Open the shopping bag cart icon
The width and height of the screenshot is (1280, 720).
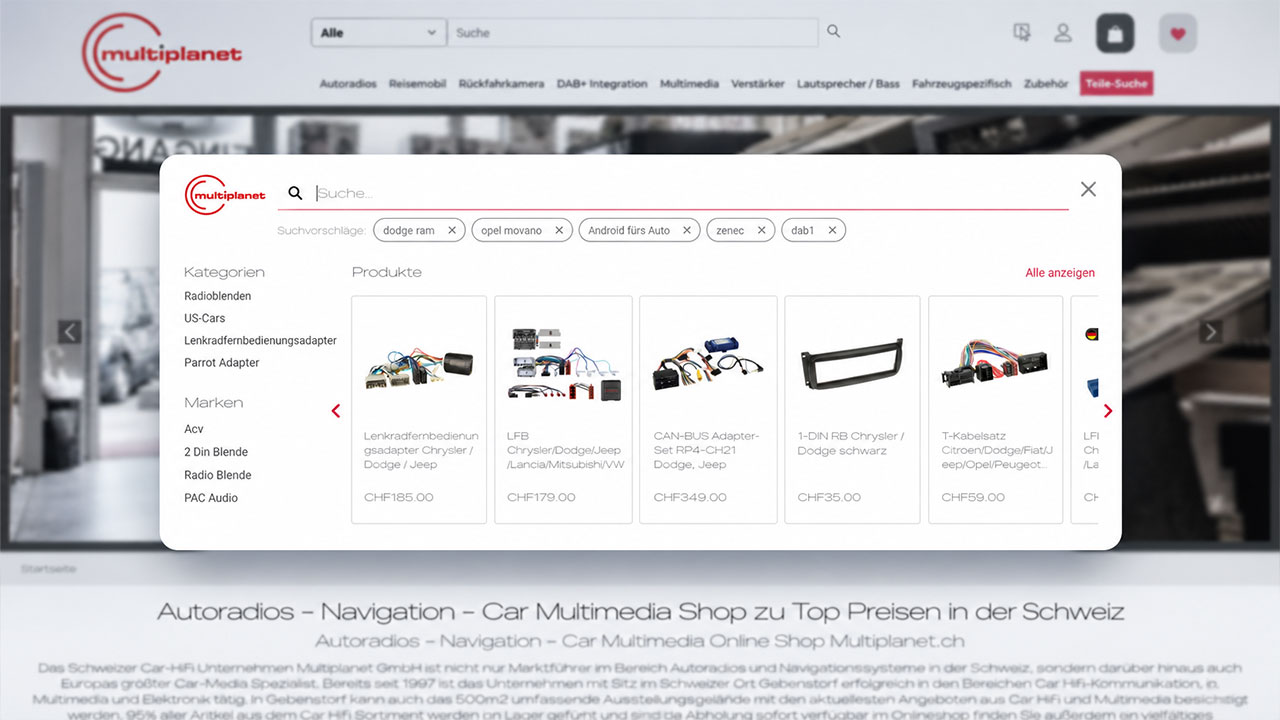[1115, 33]
